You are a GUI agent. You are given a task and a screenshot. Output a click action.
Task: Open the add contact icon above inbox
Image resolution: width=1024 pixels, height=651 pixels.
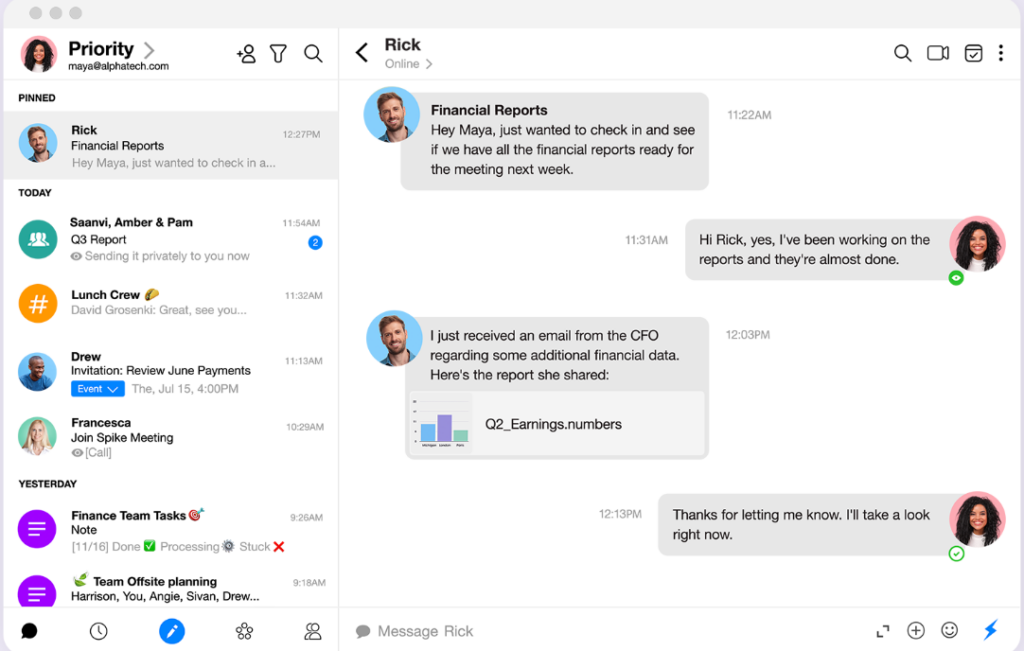246,53
